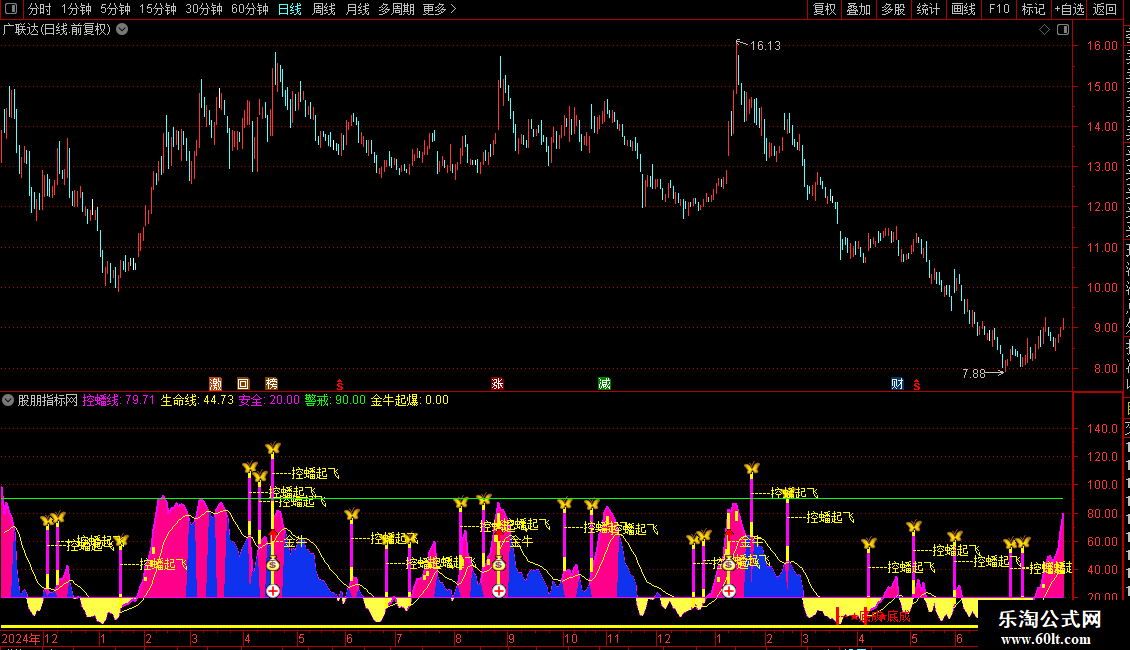Click the 100.0 indicator axis label

1102,485
